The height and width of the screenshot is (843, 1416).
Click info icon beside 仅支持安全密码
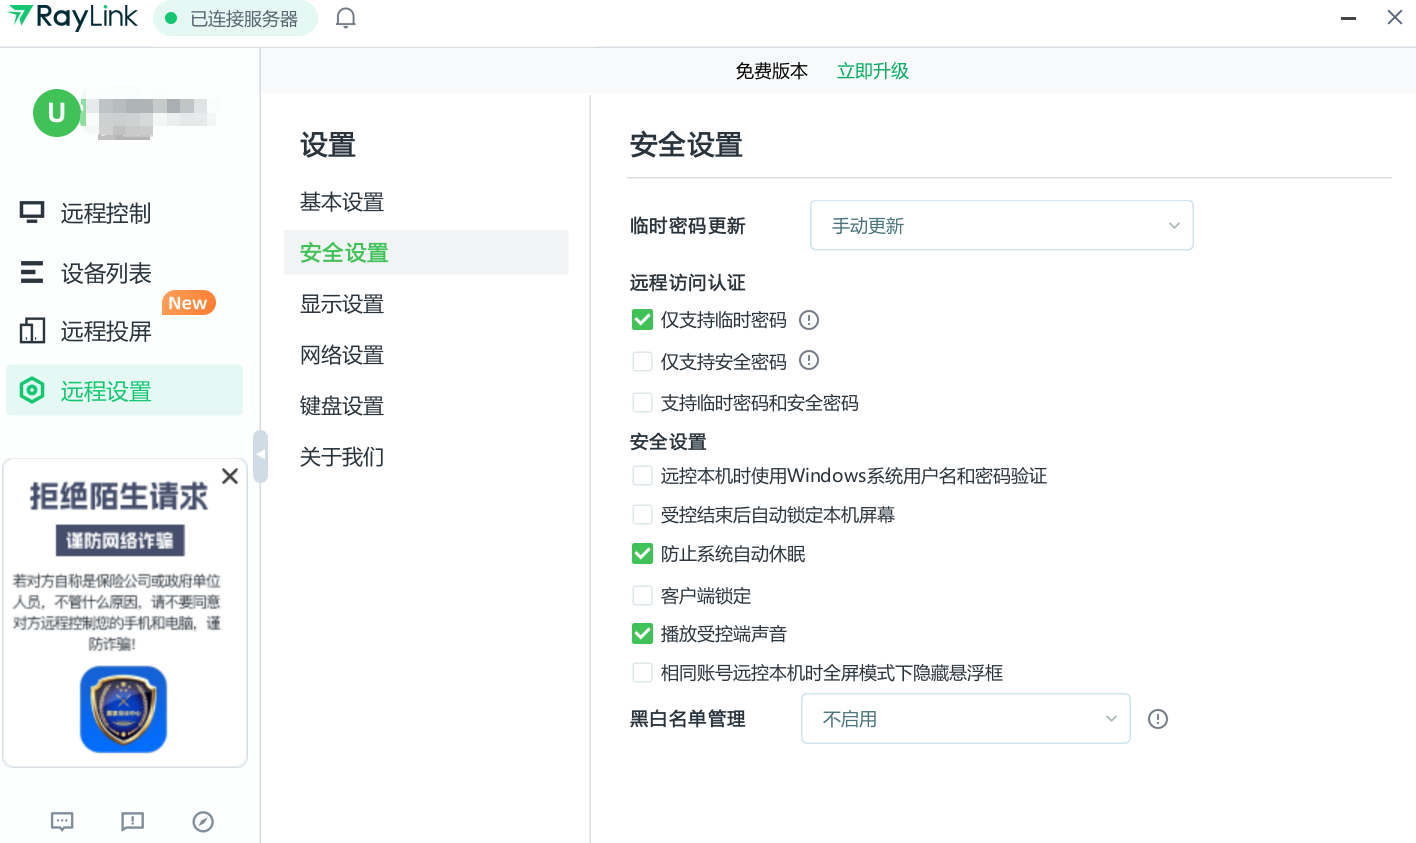point(809,360)
